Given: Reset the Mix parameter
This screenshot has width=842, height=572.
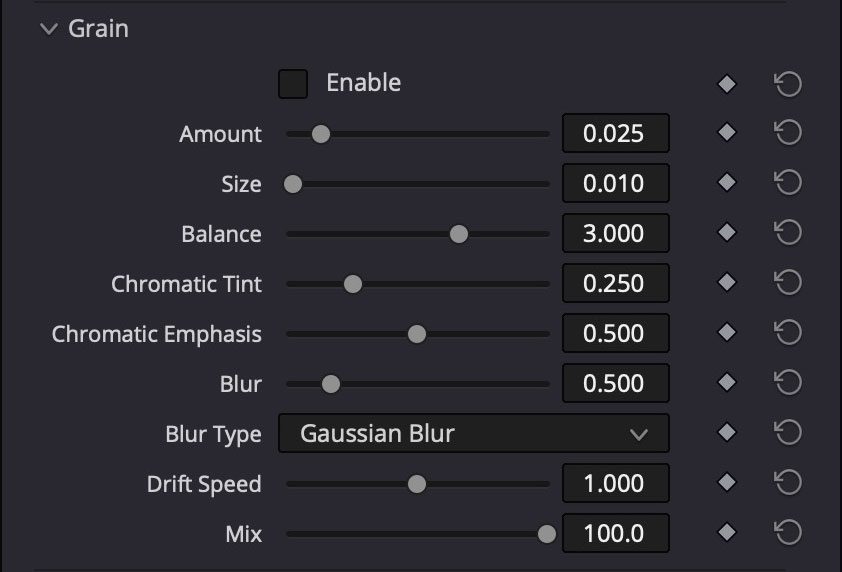Looking at the screenshot, I should click(x=788, y=533).
